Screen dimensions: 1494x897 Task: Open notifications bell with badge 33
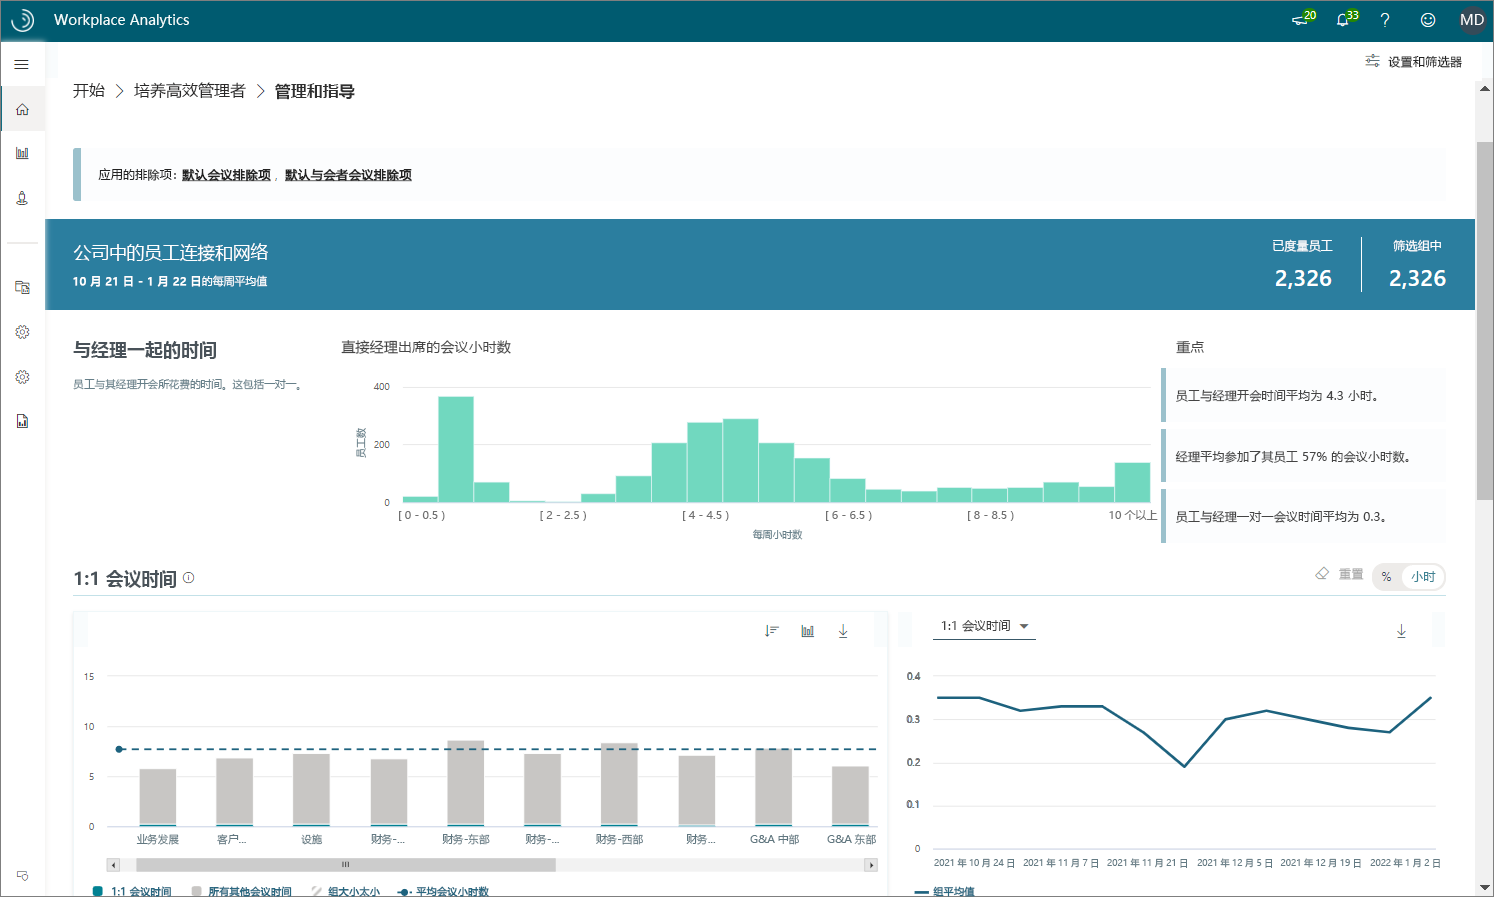point(1347,19)
